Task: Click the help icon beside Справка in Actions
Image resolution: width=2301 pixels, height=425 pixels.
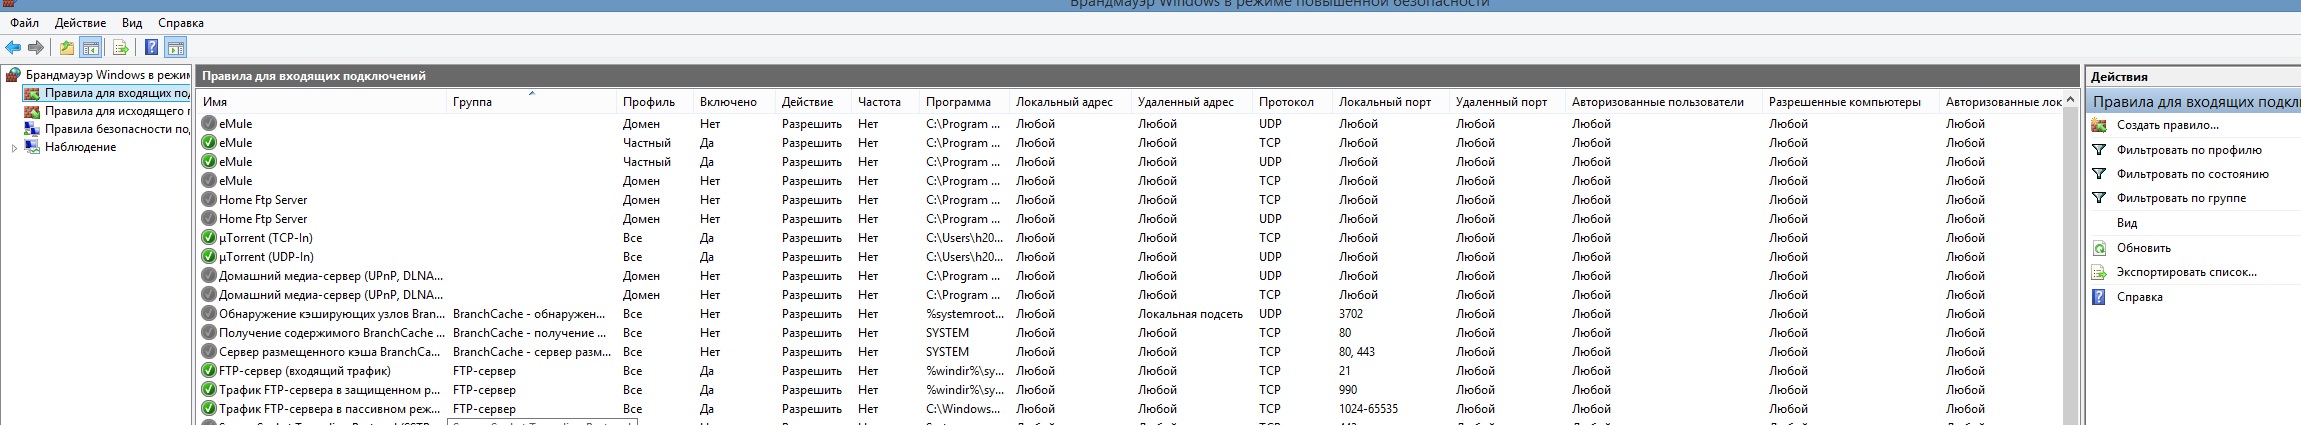Action: pos(2099,297)
